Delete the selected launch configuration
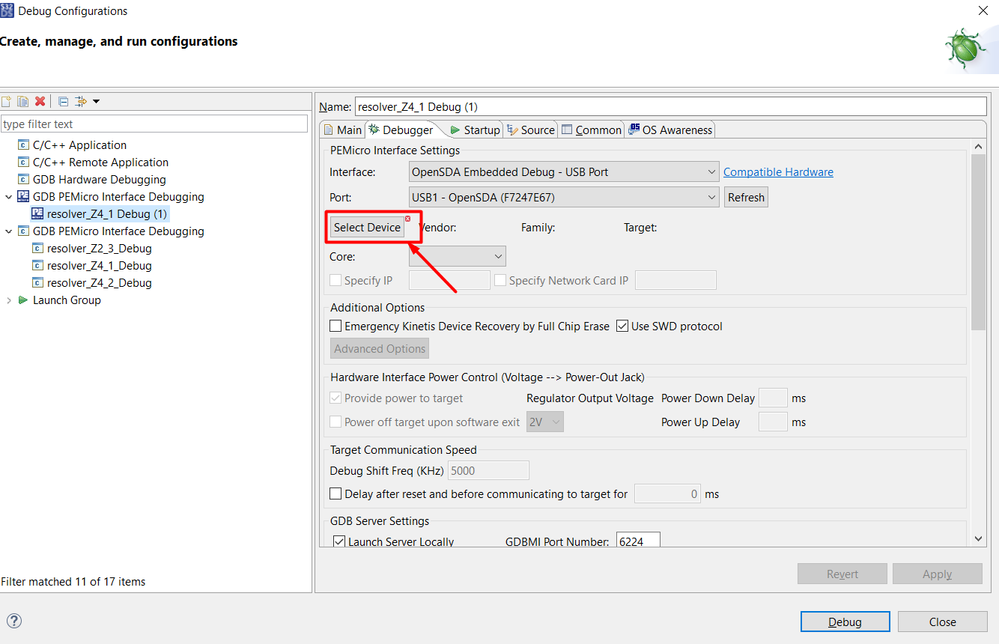Screen dimensions: 999x644 coord(40,101)
